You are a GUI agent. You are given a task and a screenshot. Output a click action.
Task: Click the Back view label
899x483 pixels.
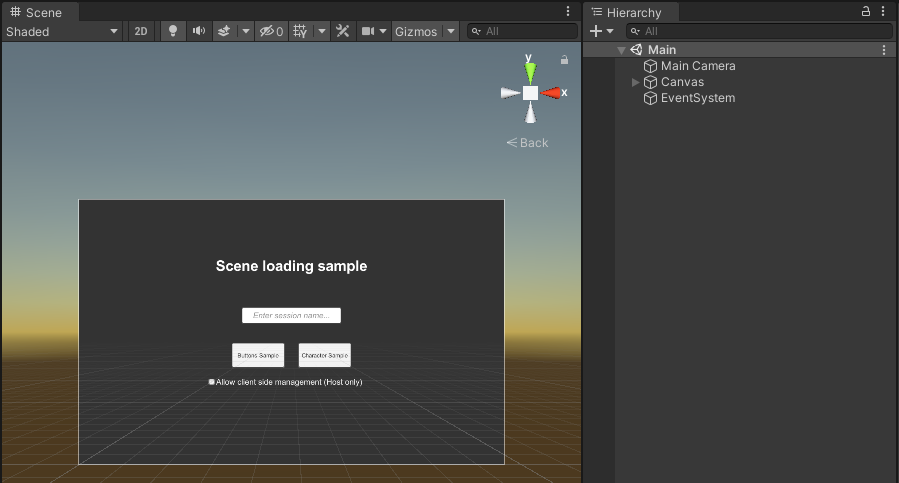pyautogui.click(x=527, y=142)
